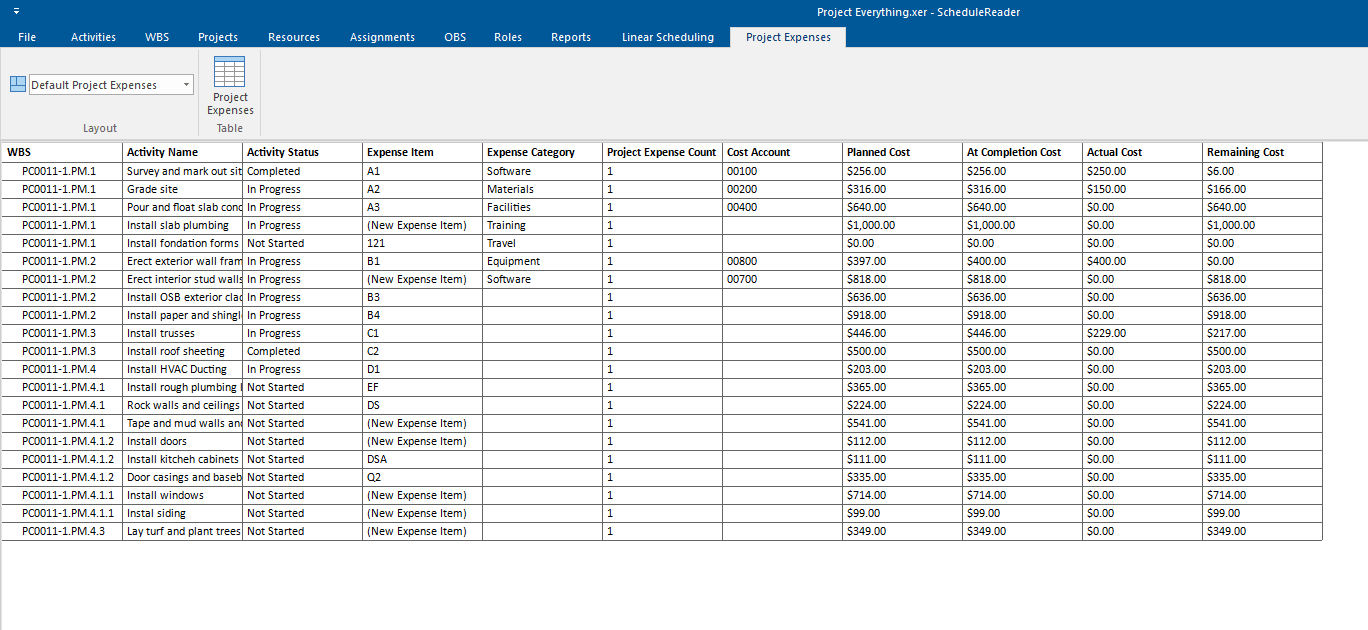
Task: Select the Install kitcheh cabinets activity cell
Action: 183,459
